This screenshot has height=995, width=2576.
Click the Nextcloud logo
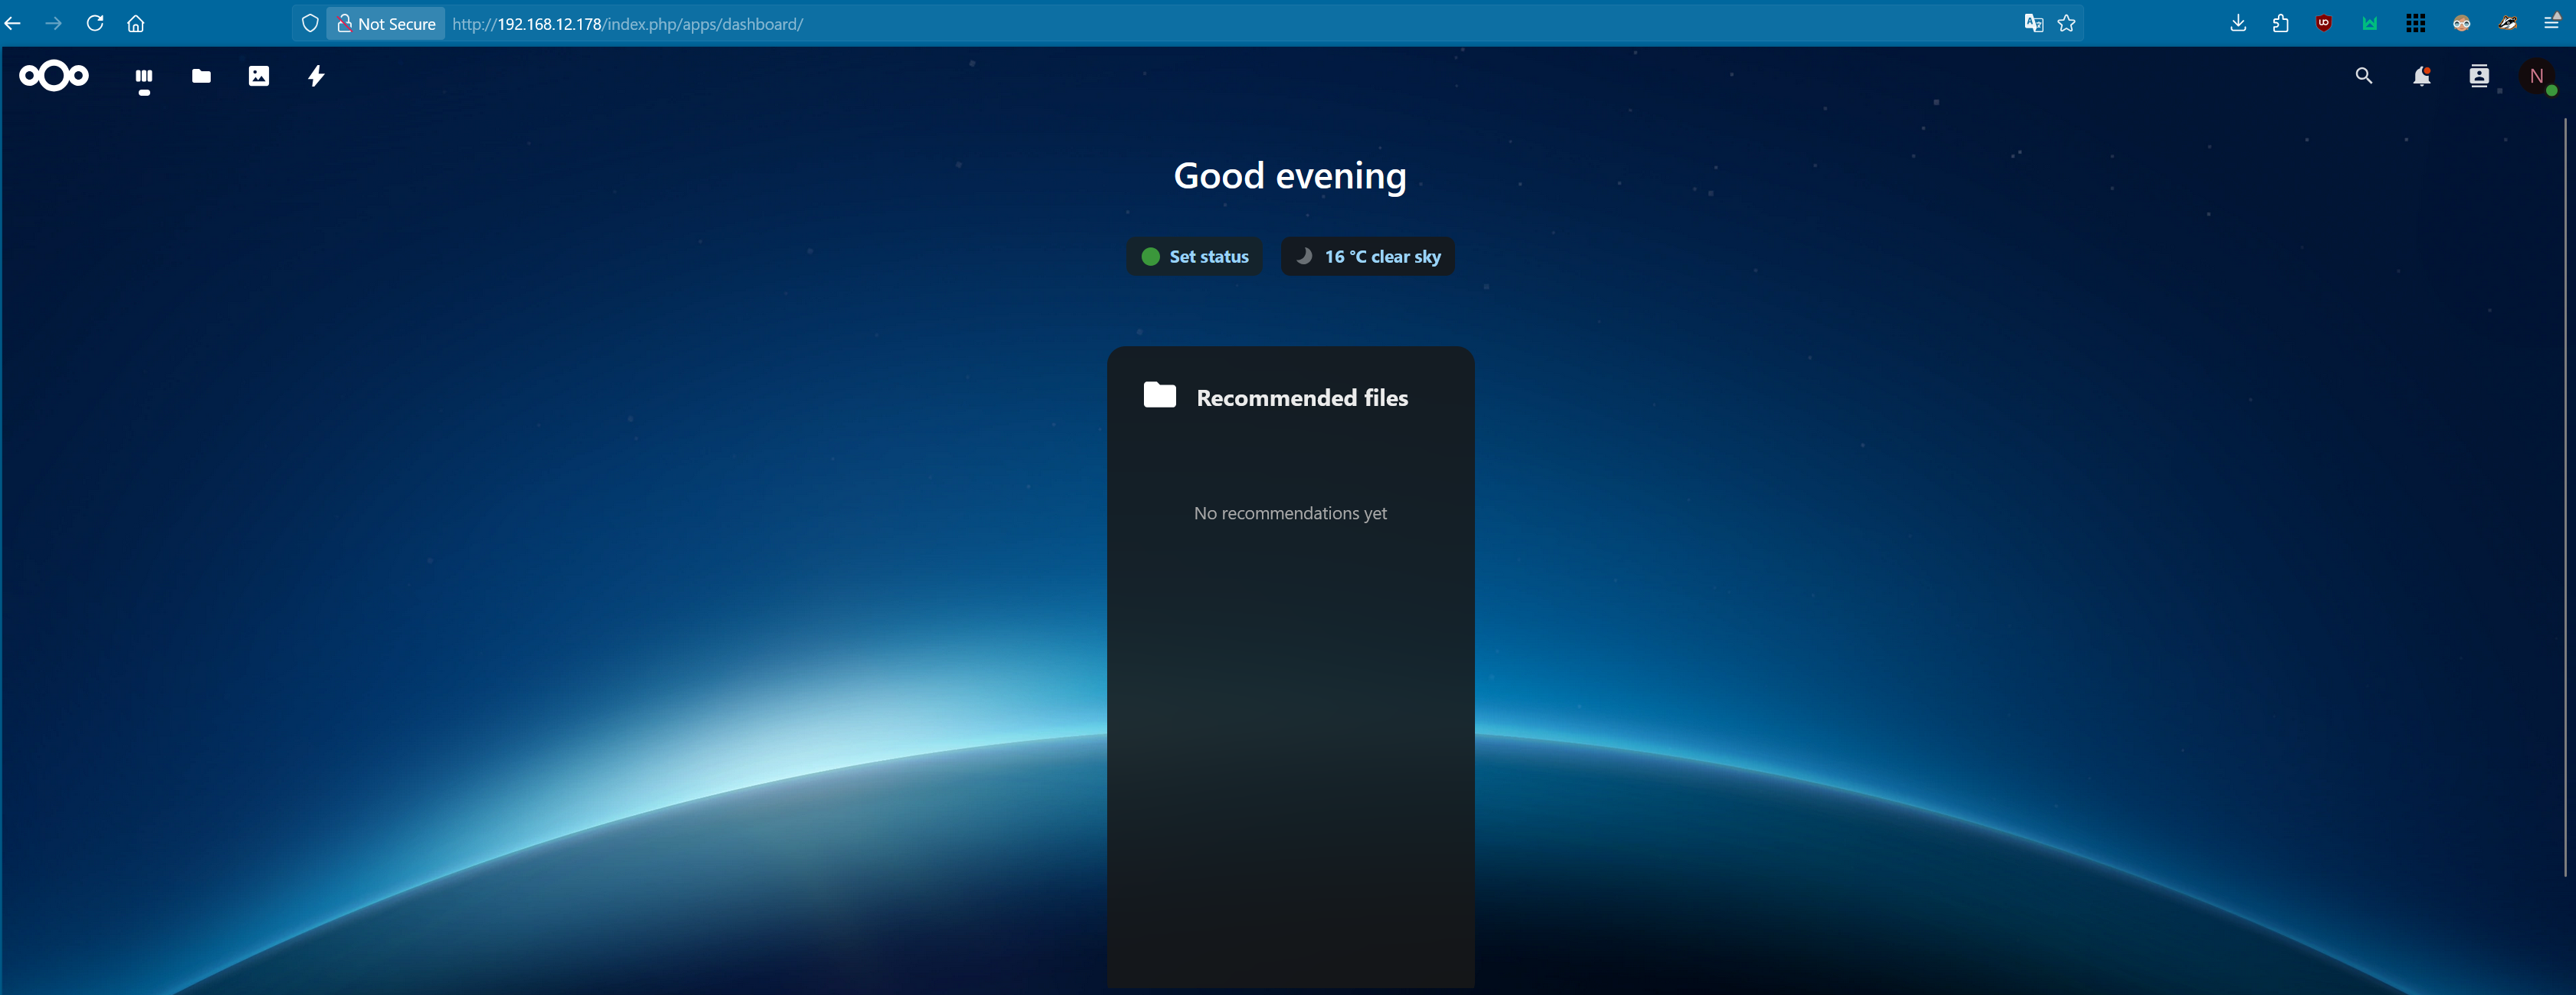pos(52,76)
